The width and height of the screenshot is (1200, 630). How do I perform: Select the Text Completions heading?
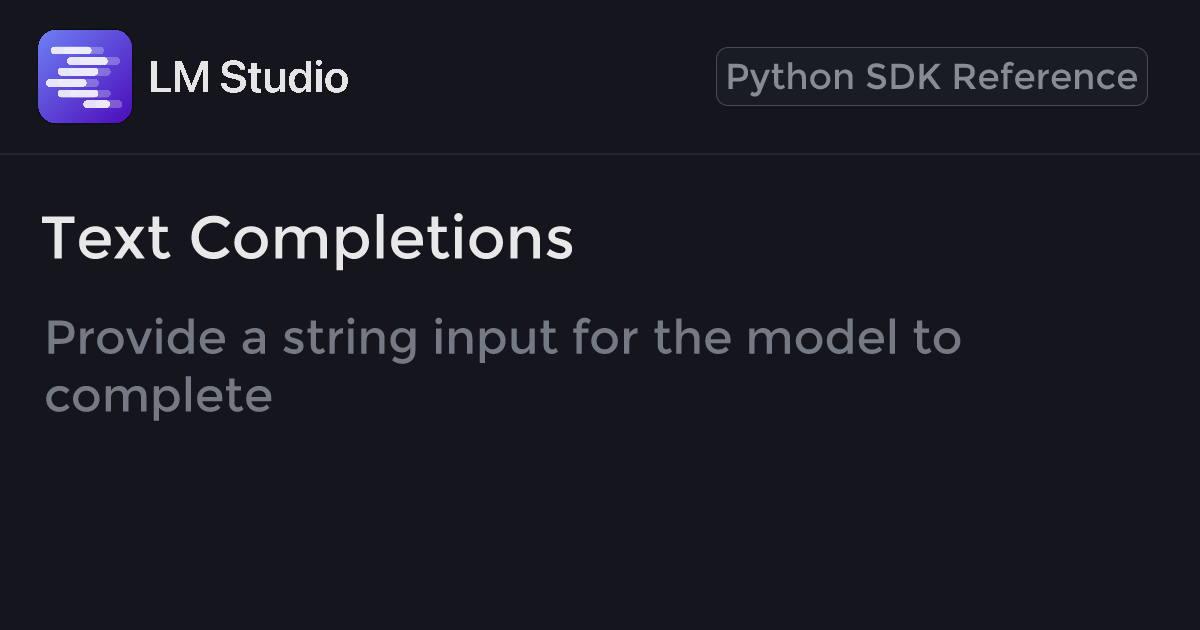(x=308, y=239)
